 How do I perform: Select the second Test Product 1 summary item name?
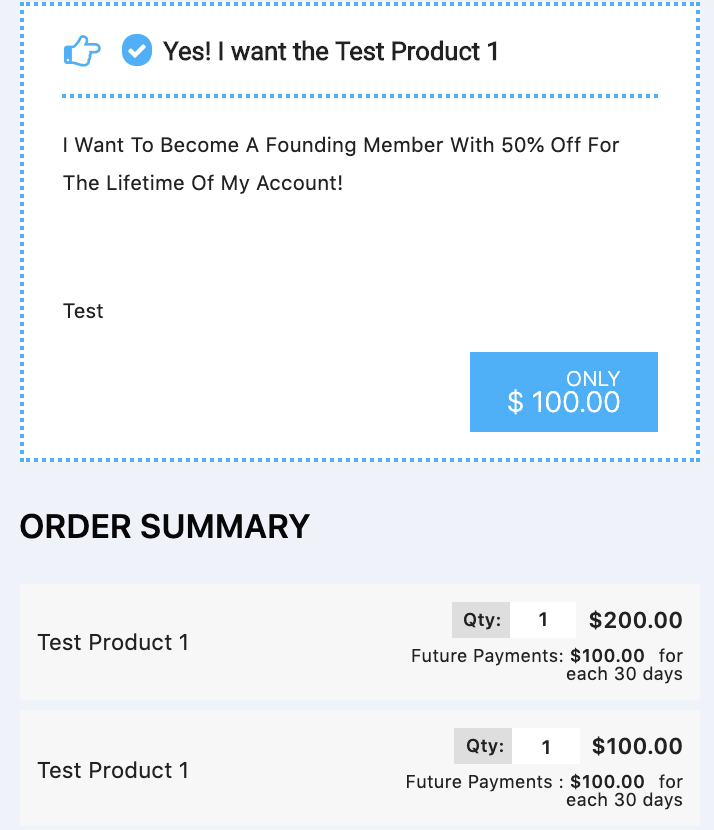tap(113, 770)
